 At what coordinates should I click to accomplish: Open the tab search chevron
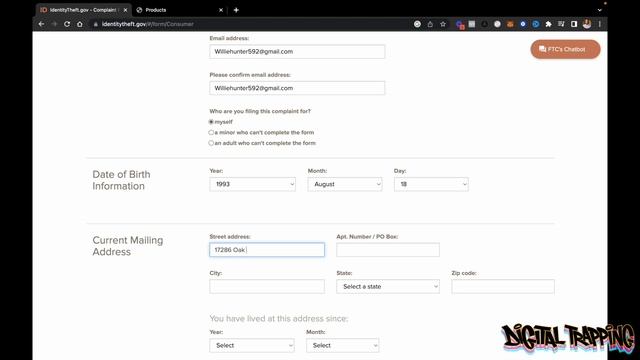pyautogui.click(x=600, y=10)
